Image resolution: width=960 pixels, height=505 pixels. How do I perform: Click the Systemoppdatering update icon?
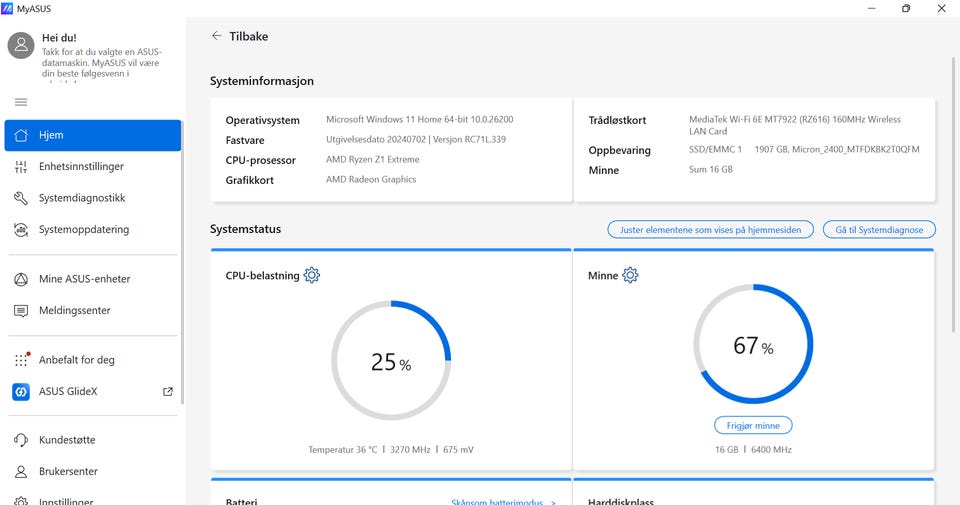pyautogui.click(x=21, y=230)
